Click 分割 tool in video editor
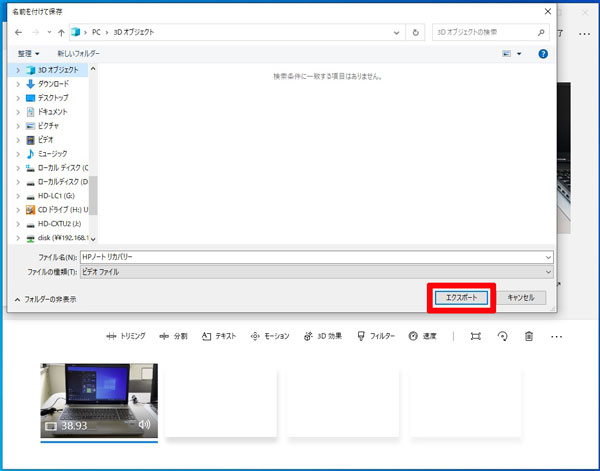The width and height of the screenshot is (600, 471). pos(173,336)
